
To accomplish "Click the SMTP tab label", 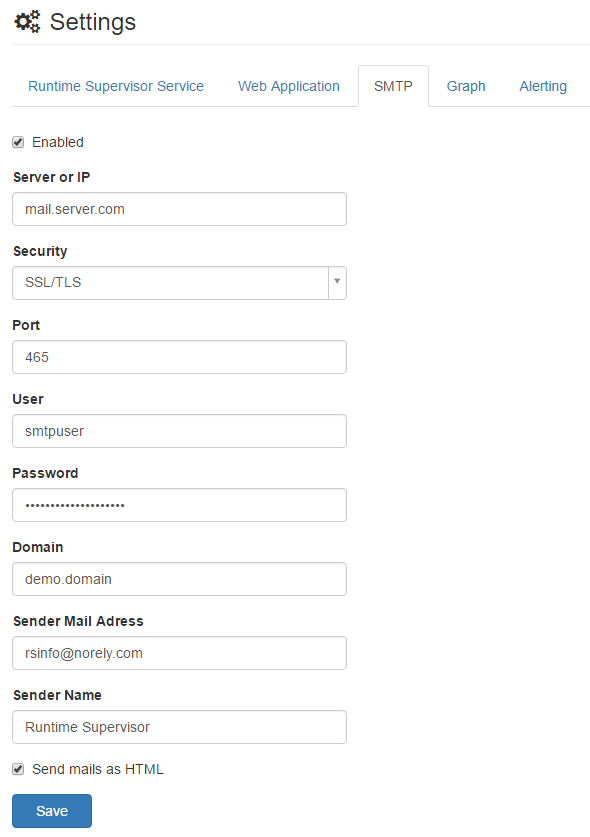I will (393, 86).
